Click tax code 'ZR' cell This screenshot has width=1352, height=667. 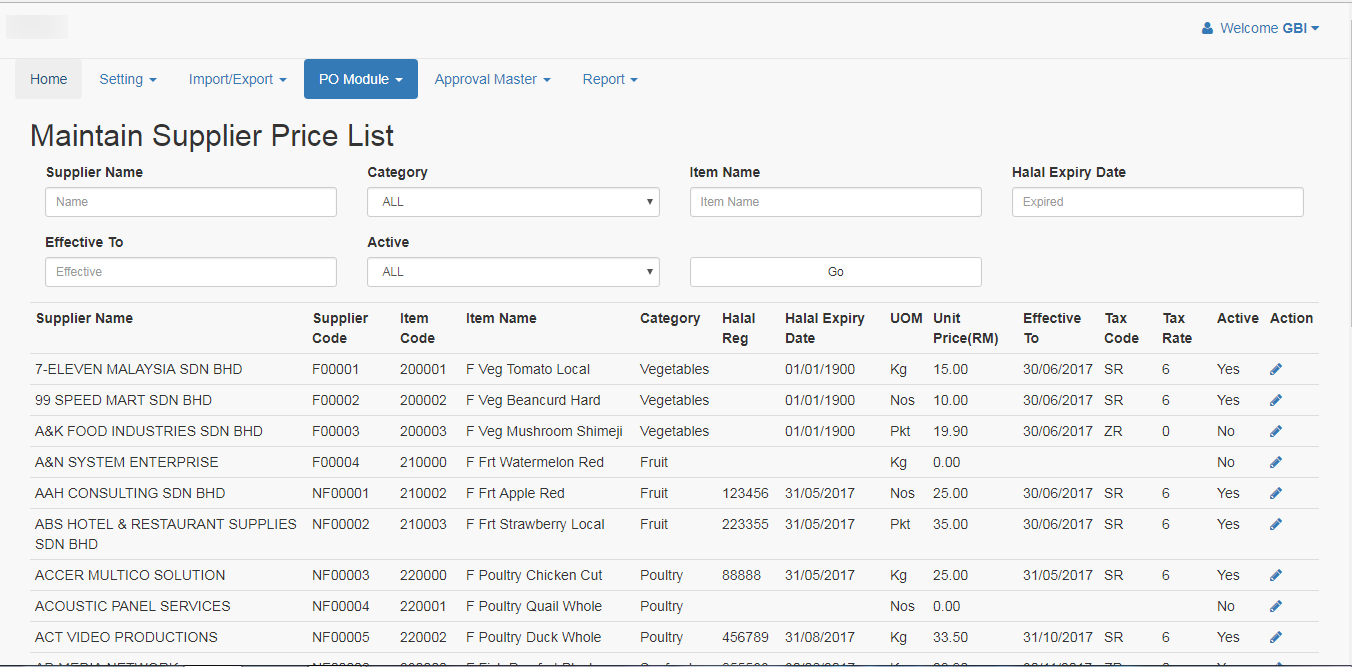(x=1113, y=431)
